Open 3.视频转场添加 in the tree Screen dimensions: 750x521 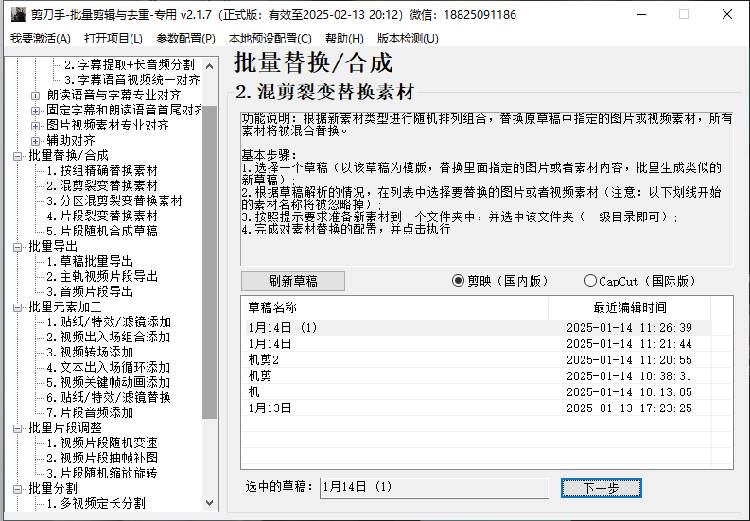(x=96, y=352)
